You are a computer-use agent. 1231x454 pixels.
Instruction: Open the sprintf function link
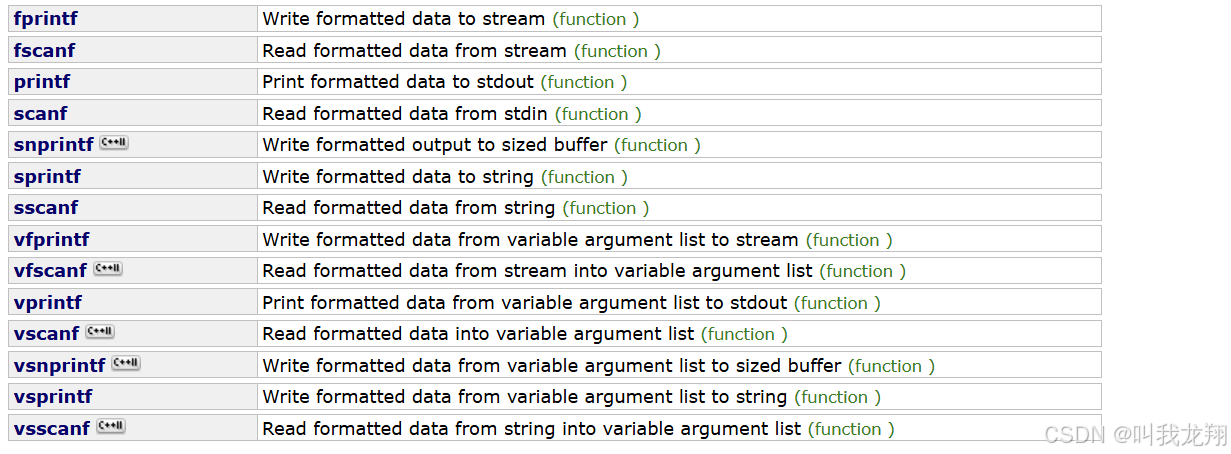point(48,176)
